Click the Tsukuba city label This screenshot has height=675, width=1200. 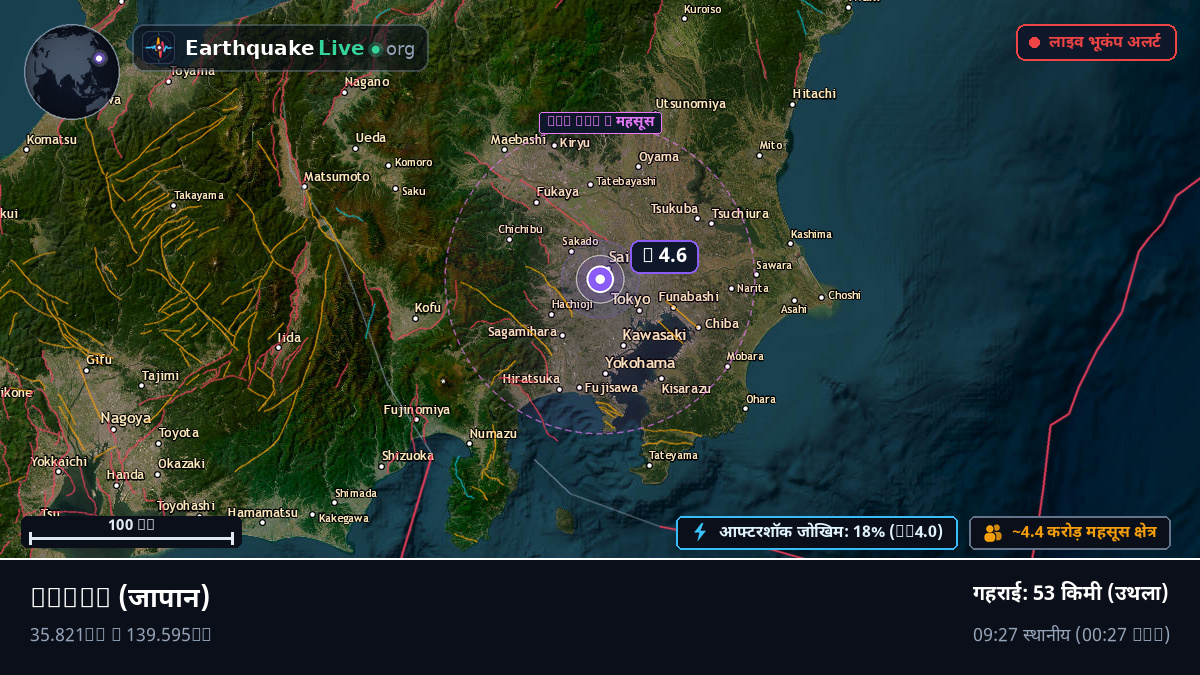point(675,209)
